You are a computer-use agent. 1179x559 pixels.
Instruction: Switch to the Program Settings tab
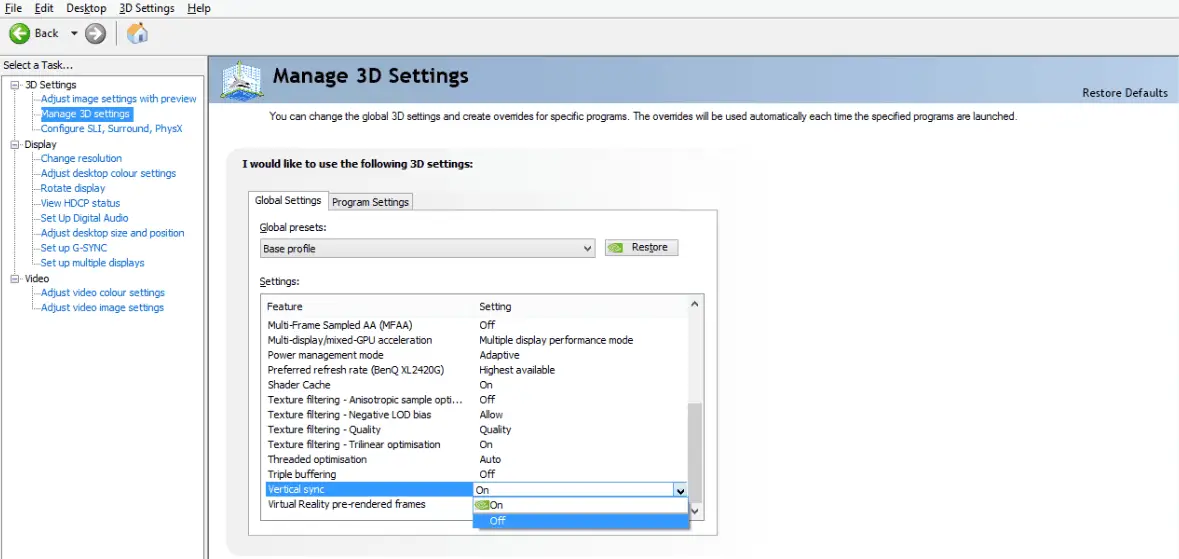[371, 202]
